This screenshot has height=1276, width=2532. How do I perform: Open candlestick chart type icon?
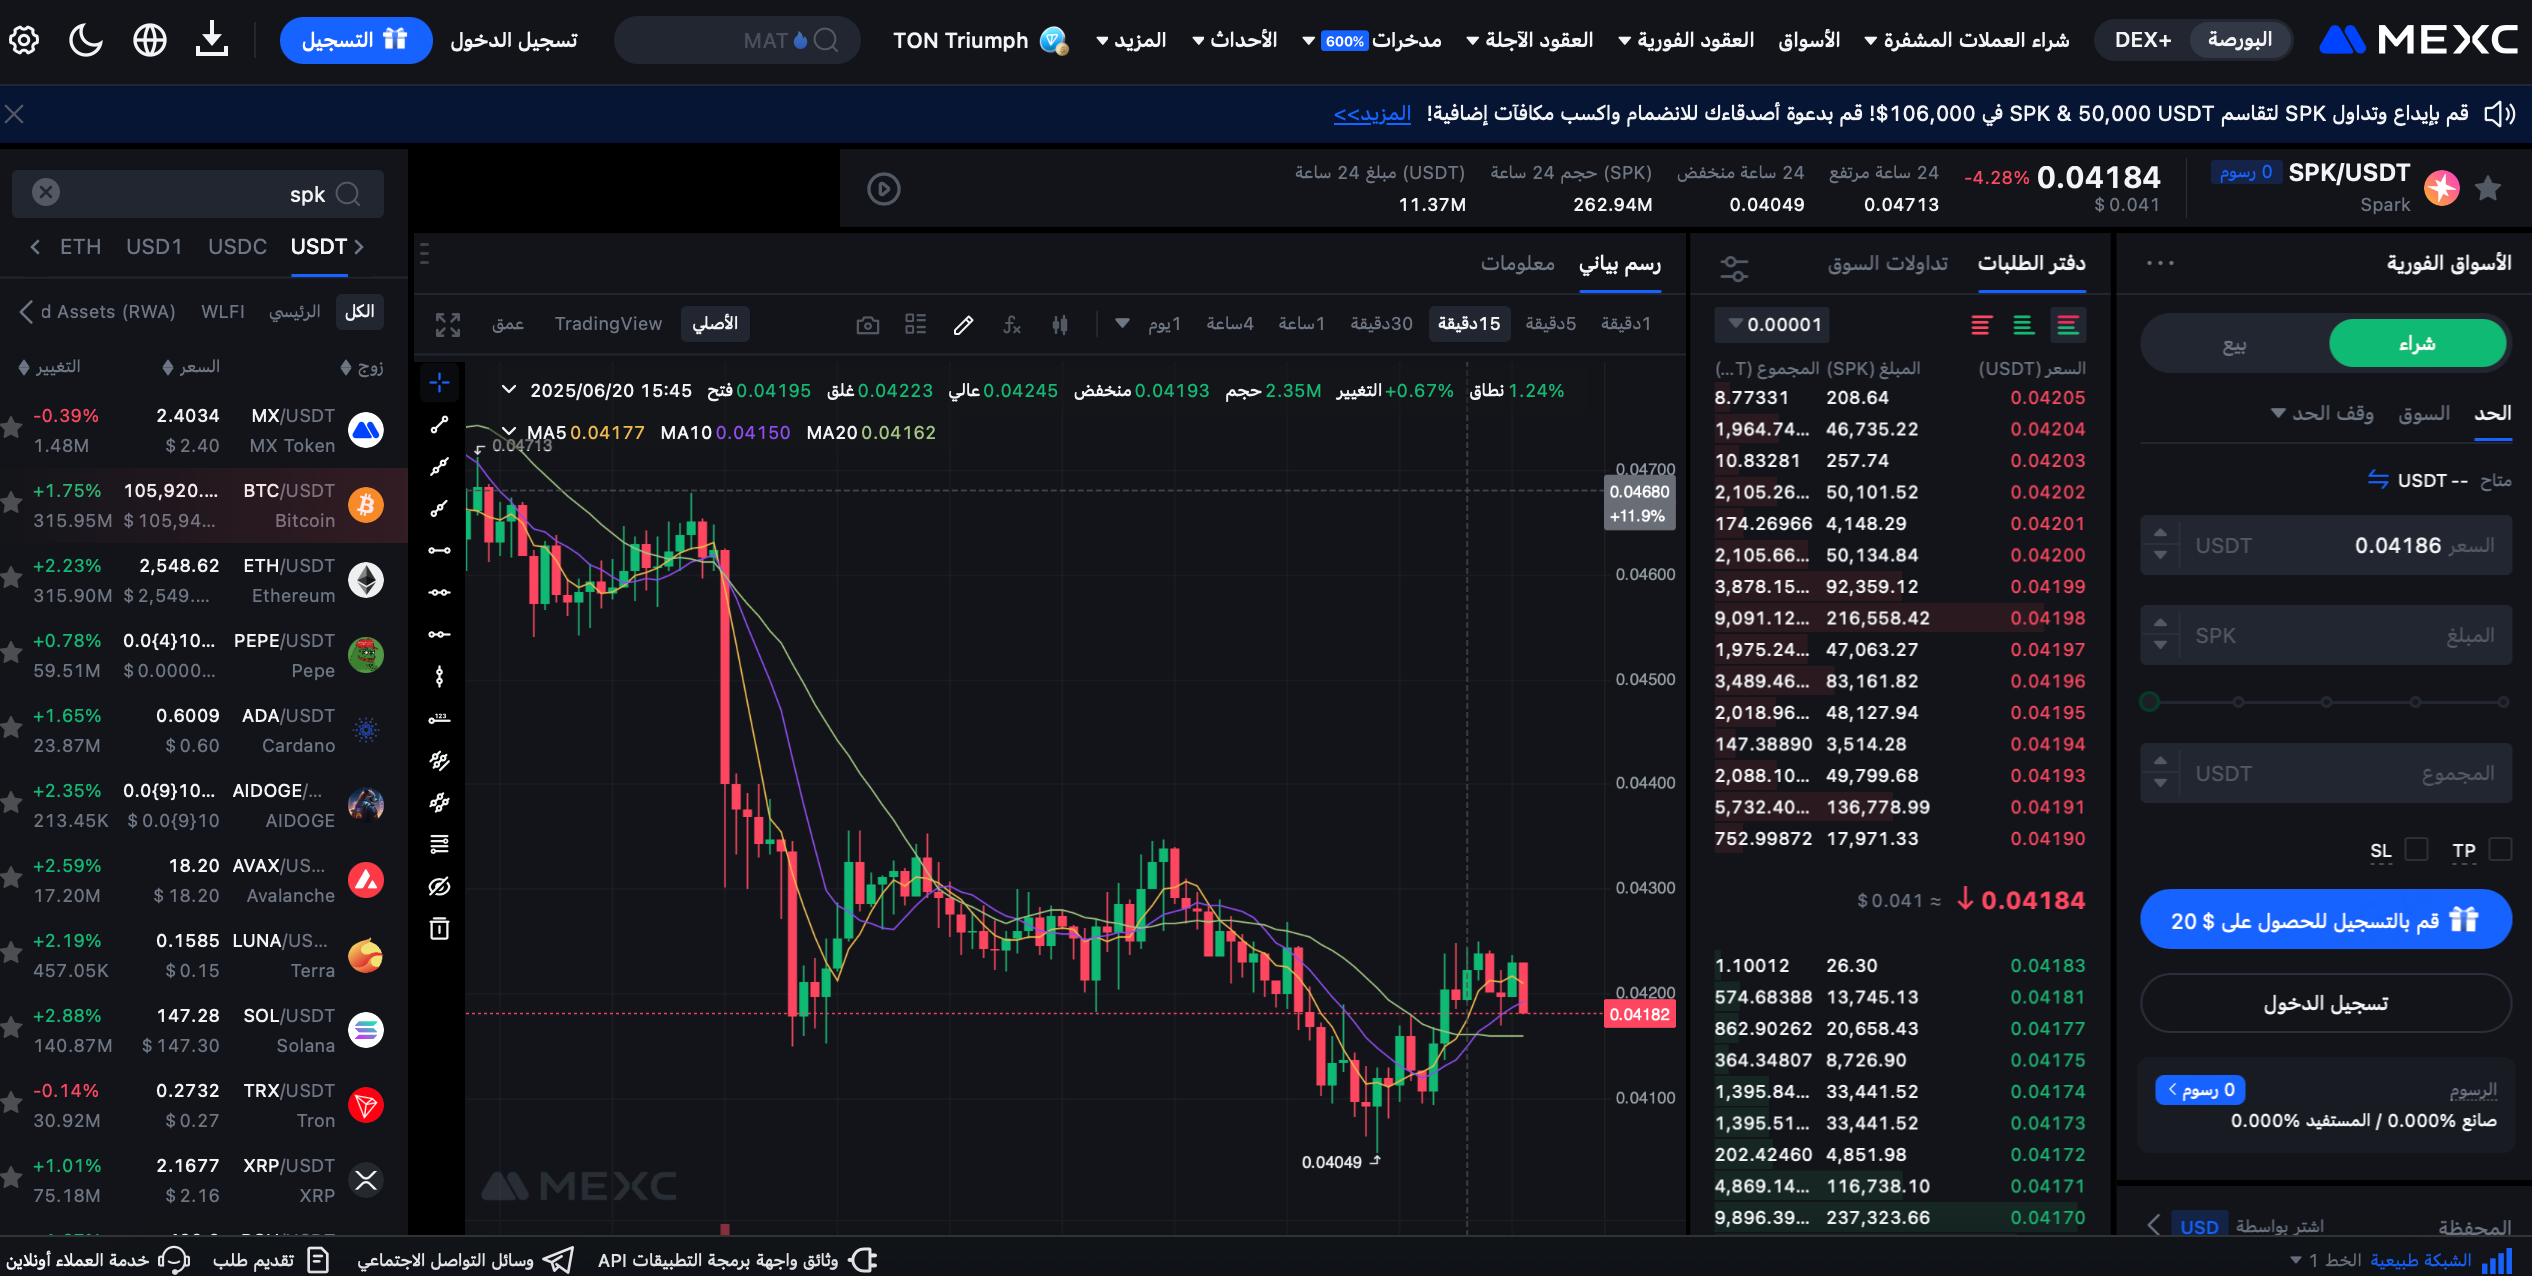(1060, 324)
